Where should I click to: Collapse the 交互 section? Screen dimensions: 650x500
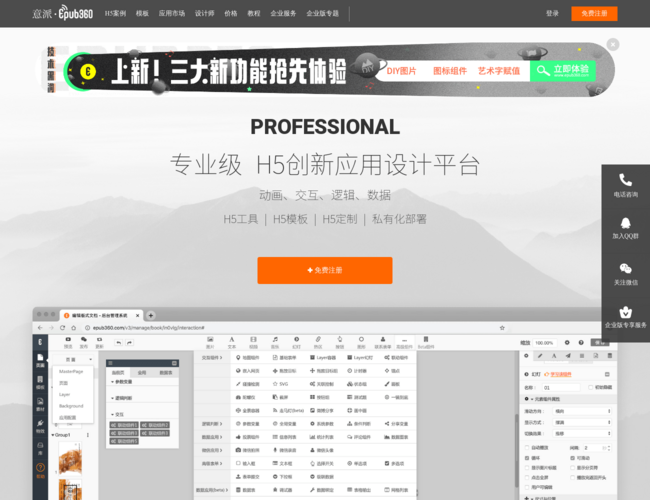tap(112, 414)
